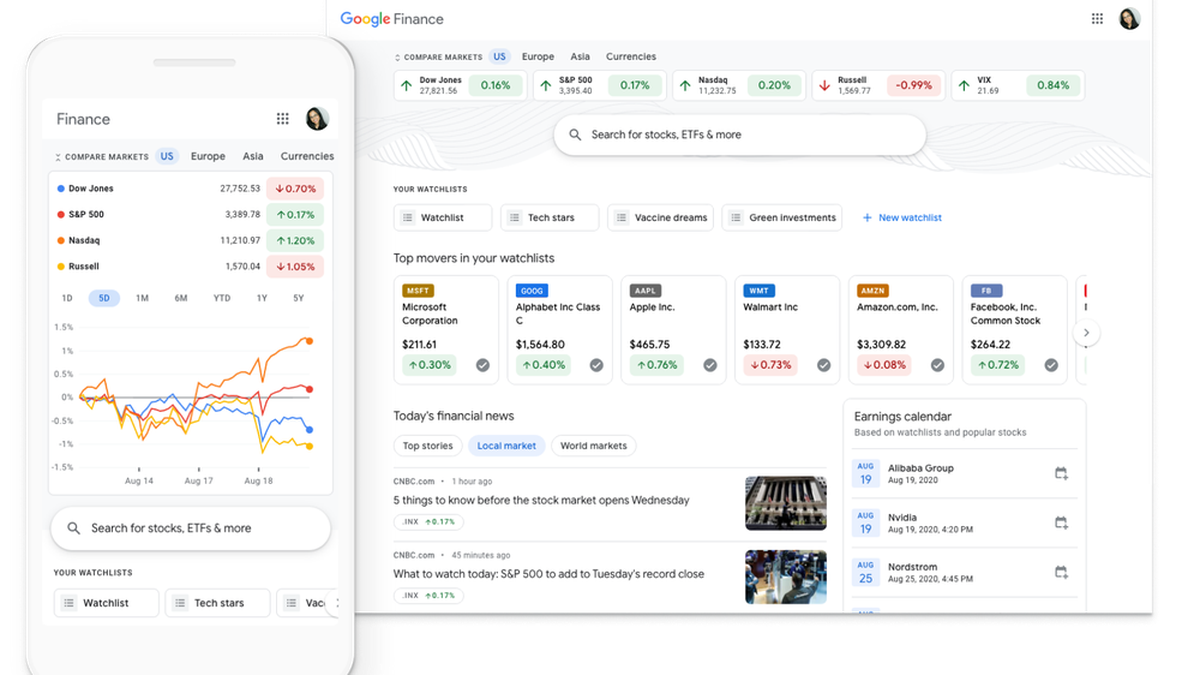Click the search magnifier icon

coord(575,134)
